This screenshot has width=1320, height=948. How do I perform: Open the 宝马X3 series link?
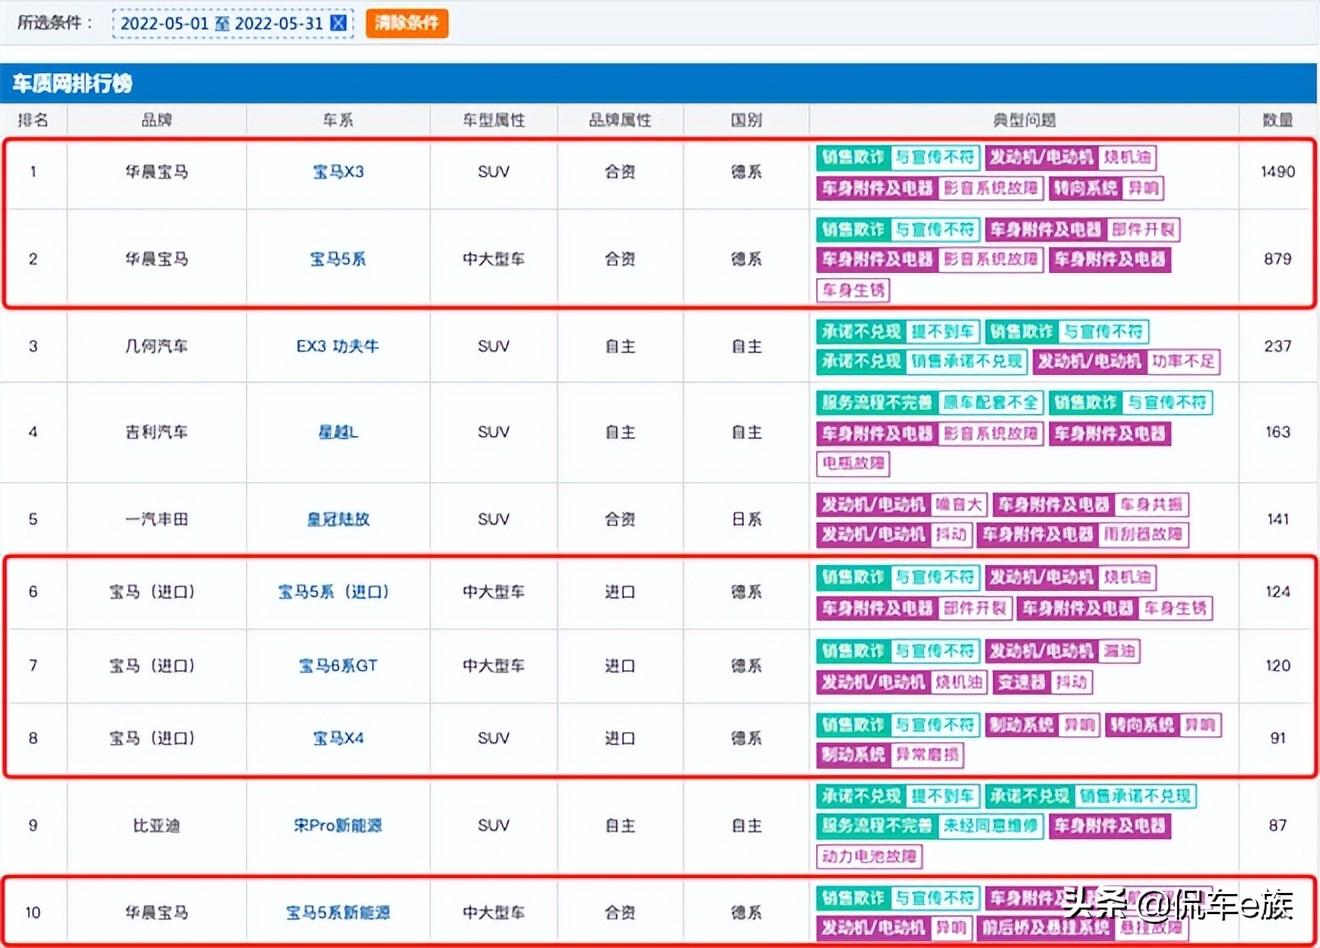pyautogui.click(x=338, y=172)
